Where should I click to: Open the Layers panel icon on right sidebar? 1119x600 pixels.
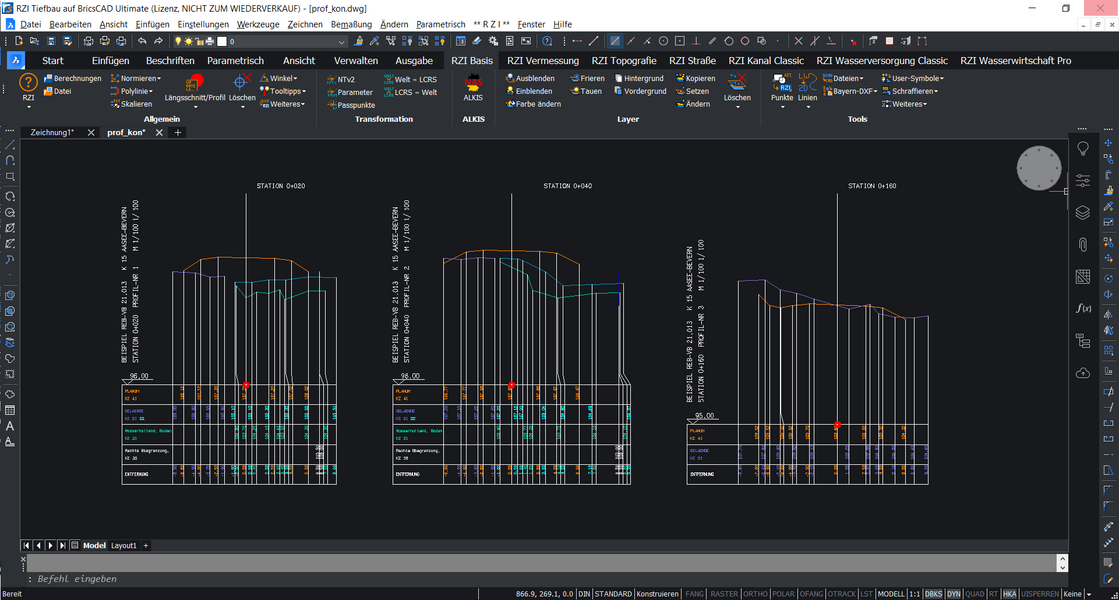point(1083,212)
